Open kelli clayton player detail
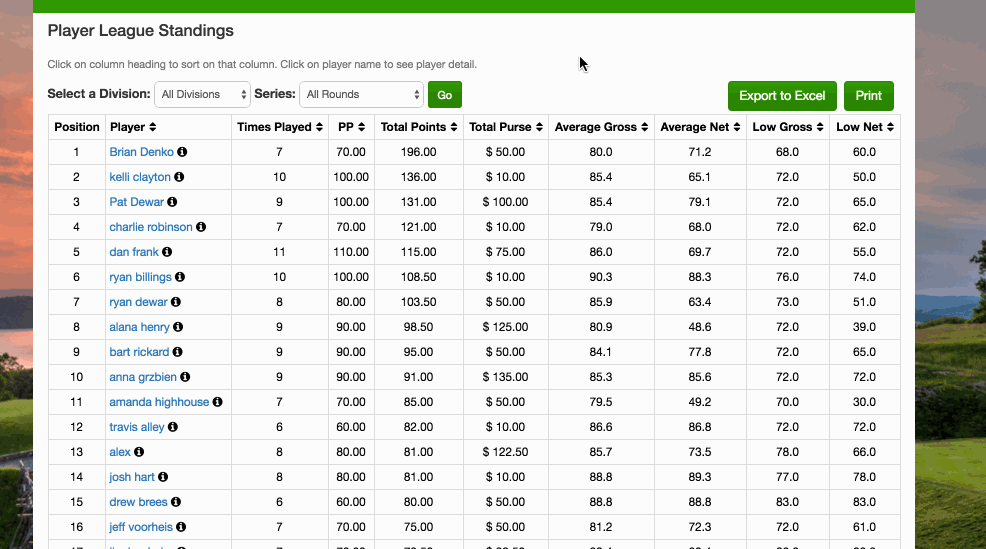This screenshot has height=549, width=986. [140, 177]
